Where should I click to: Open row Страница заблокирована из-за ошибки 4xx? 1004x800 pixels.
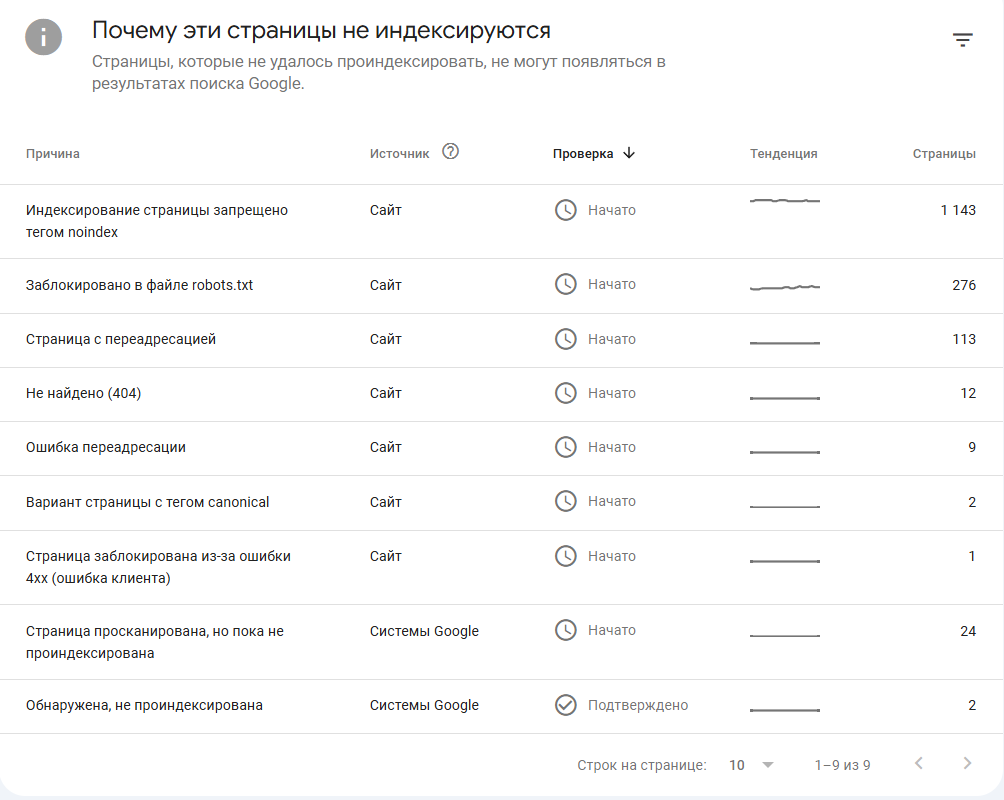(502, 567)
